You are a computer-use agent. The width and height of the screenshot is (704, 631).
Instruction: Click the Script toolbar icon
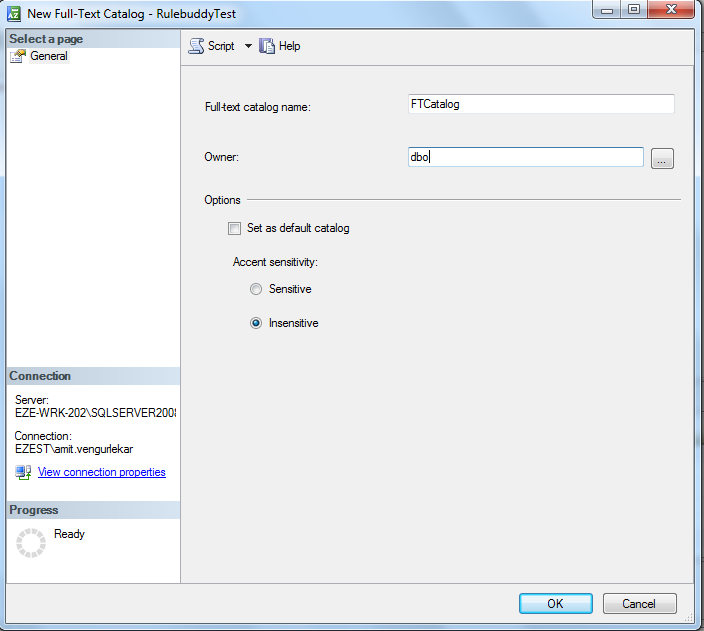click(197, 46)
